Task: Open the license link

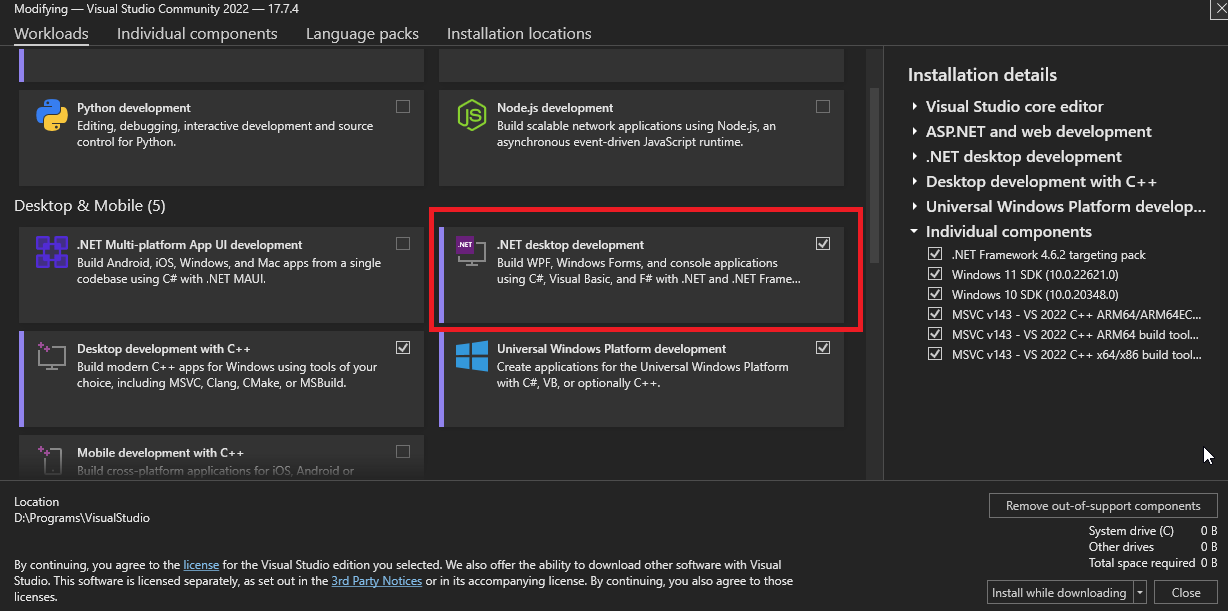Action: 201,565
